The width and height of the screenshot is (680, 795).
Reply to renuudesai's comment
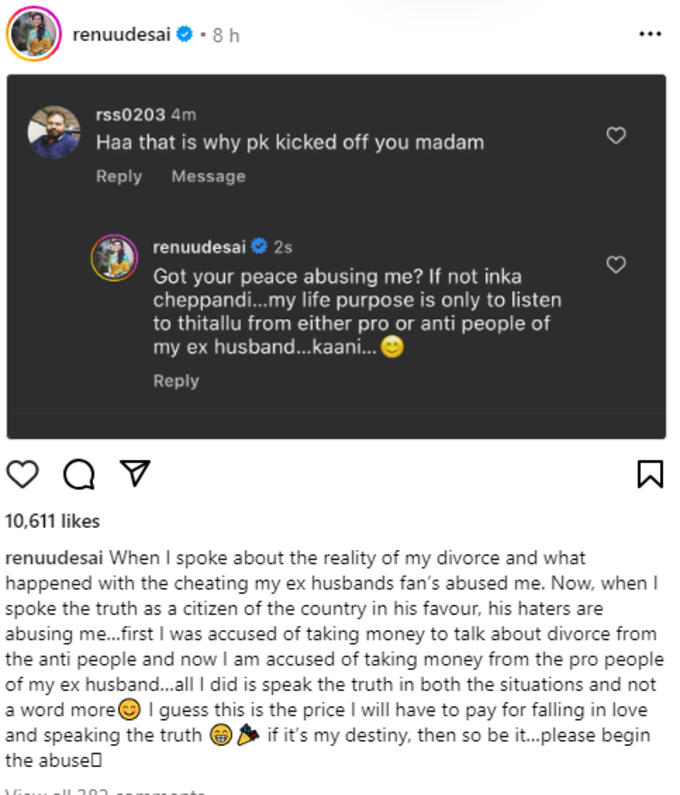point(176,381)
